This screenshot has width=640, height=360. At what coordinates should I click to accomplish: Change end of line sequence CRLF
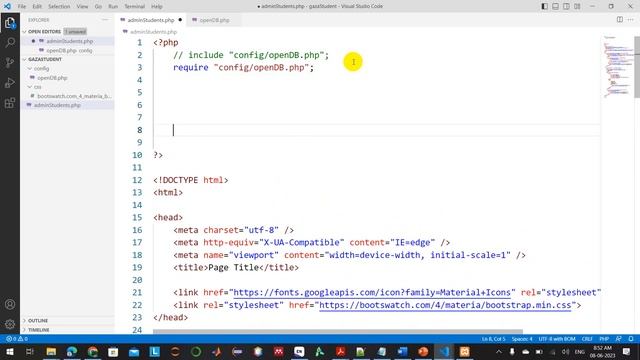coord(587,339)
